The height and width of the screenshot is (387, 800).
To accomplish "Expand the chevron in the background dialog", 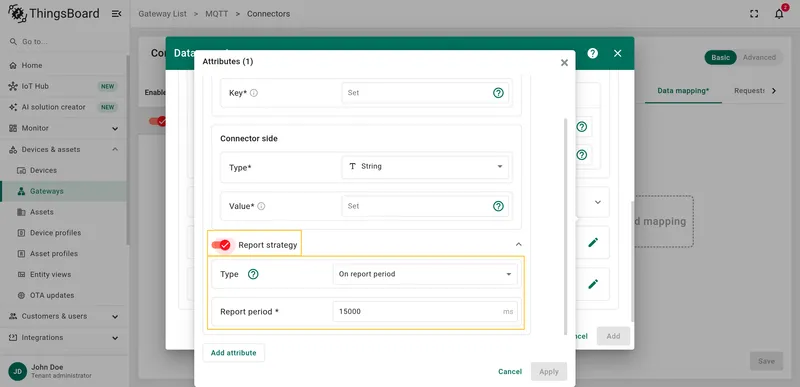I will coord(598,202).
